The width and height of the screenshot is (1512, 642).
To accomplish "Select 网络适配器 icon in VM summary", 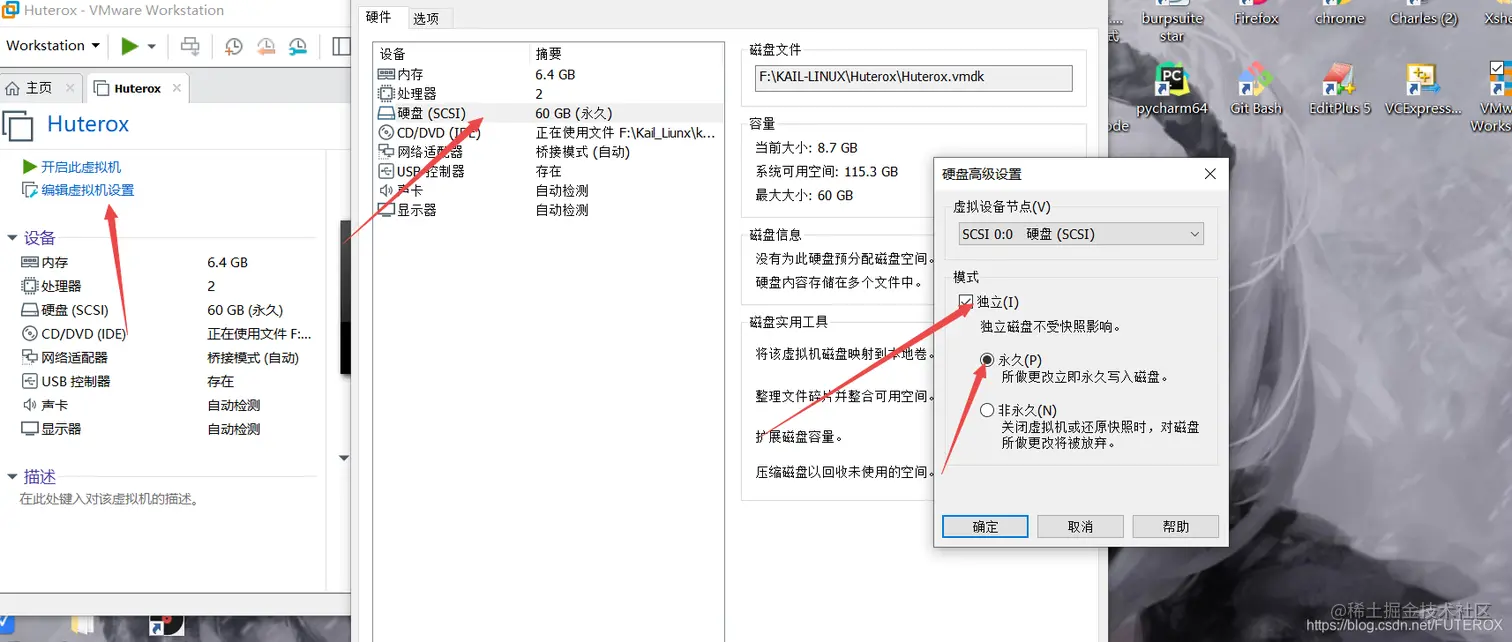I will point(30,357).
